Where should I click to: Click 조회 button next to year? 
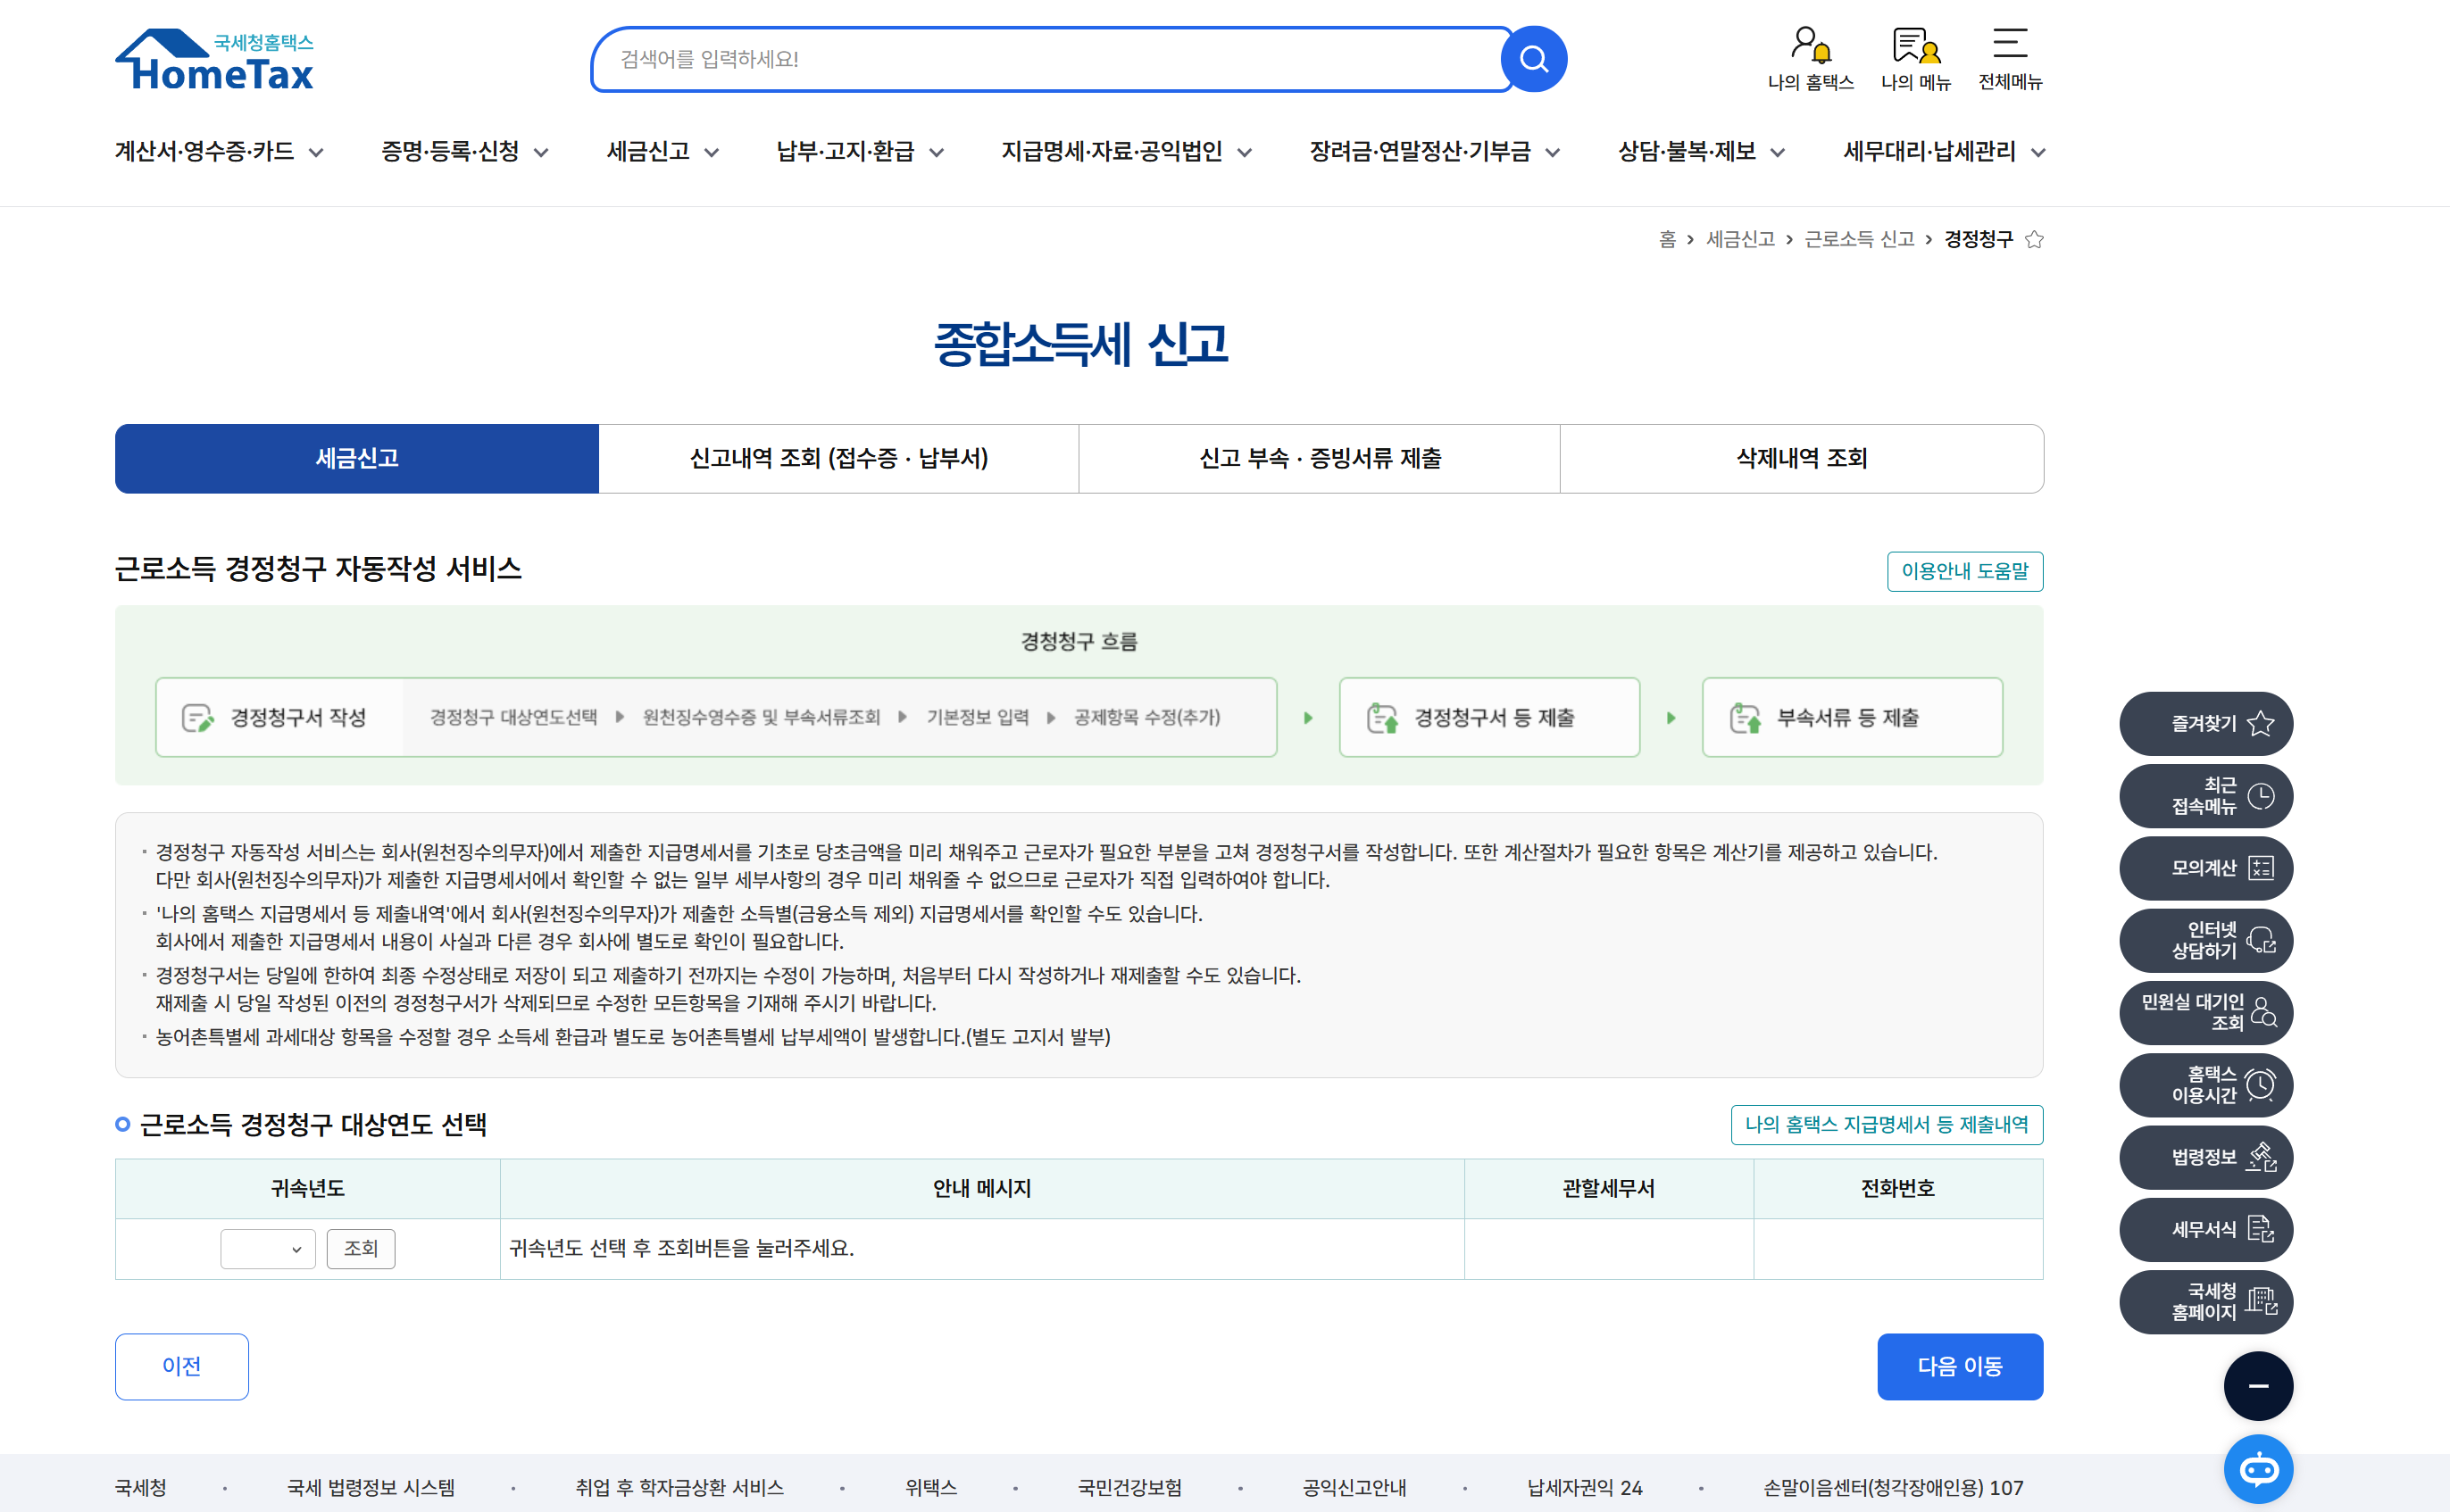pos(360,1249)
